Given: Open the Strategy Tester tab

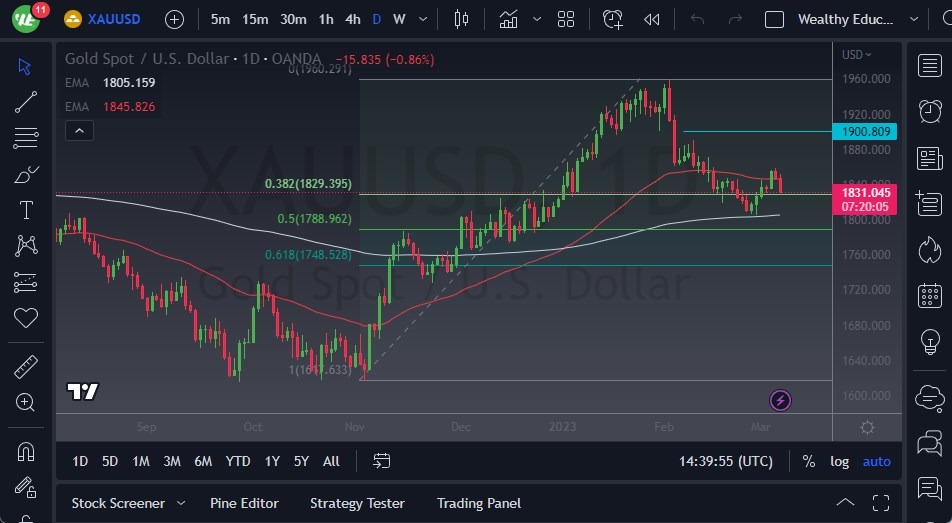Looking at the screenshot, I should click(x=357, y=503).
